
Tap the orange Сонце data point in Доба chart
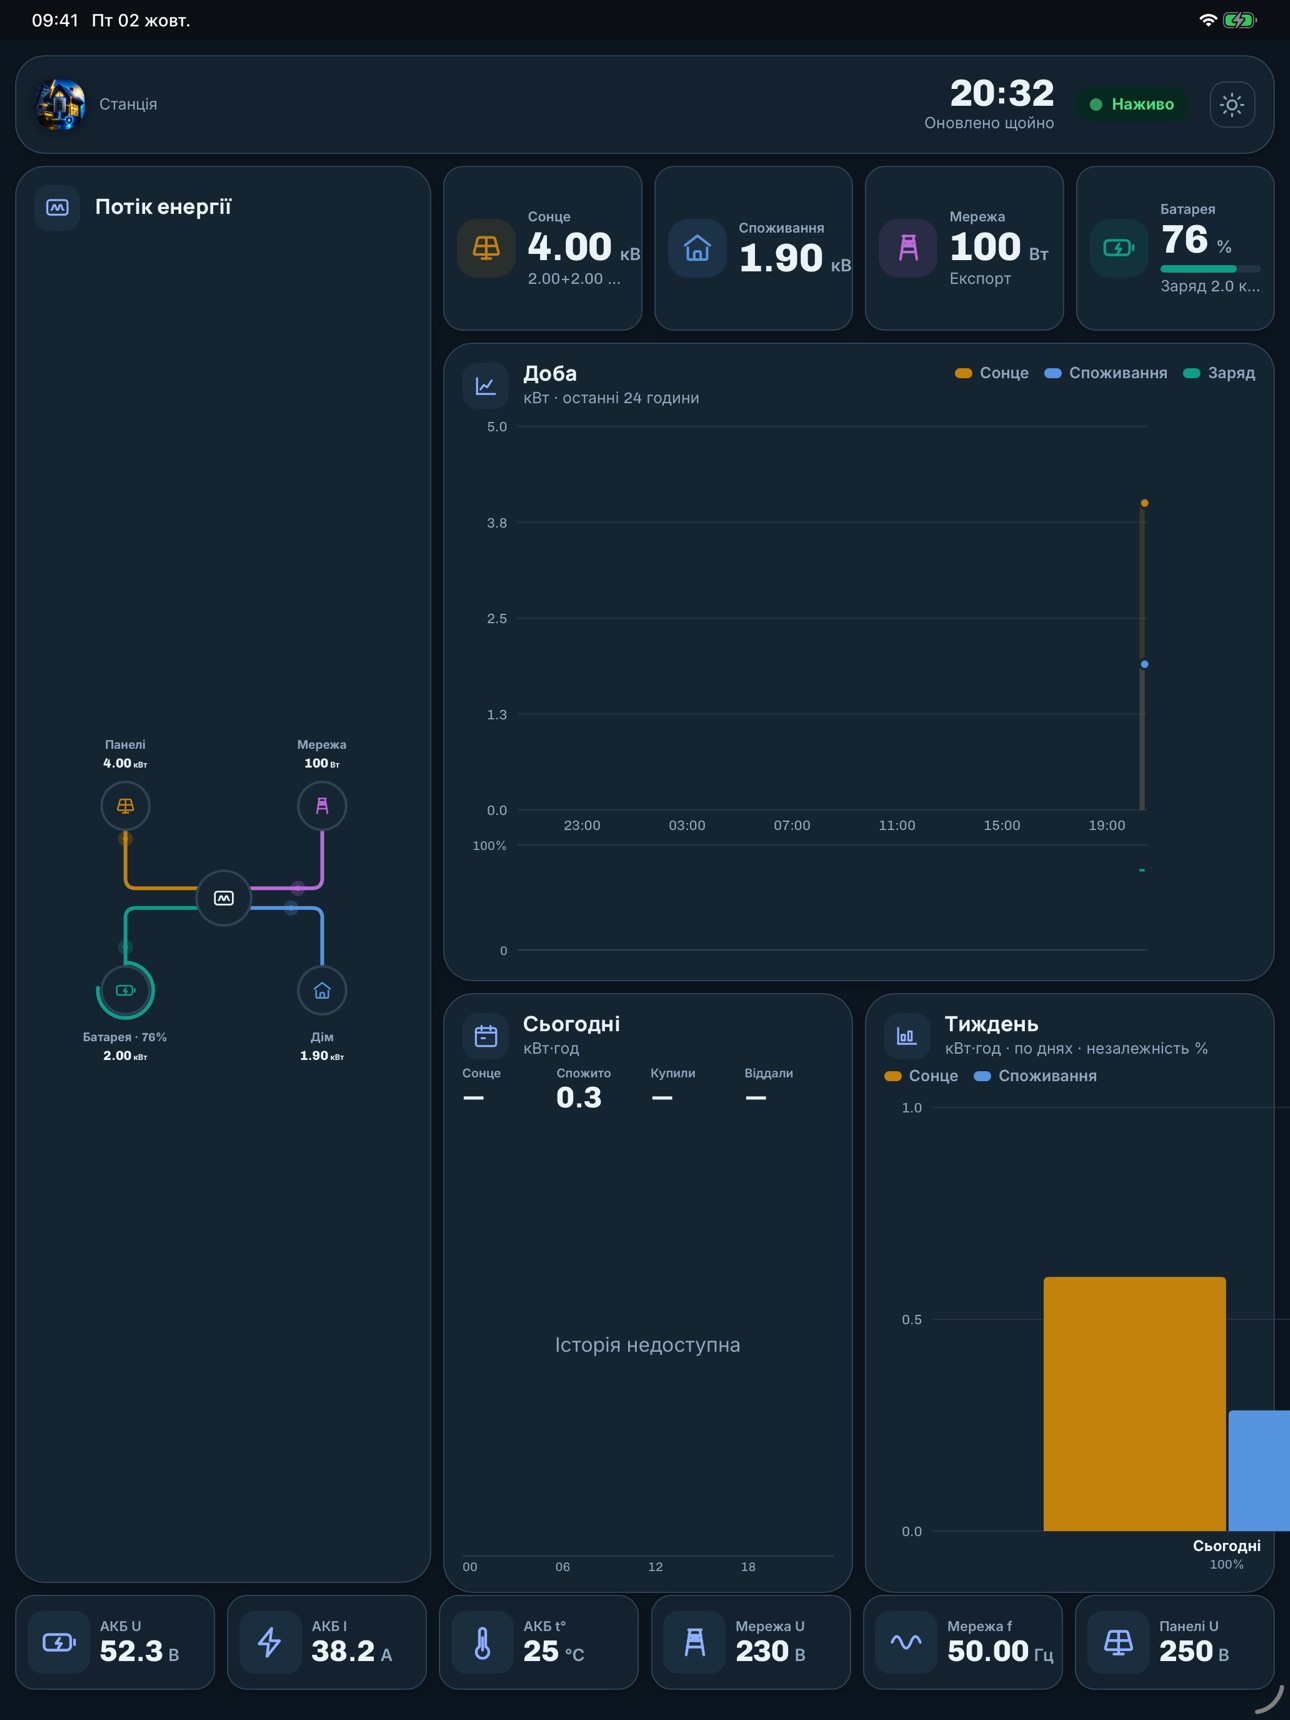click(x=1145, y=503)
